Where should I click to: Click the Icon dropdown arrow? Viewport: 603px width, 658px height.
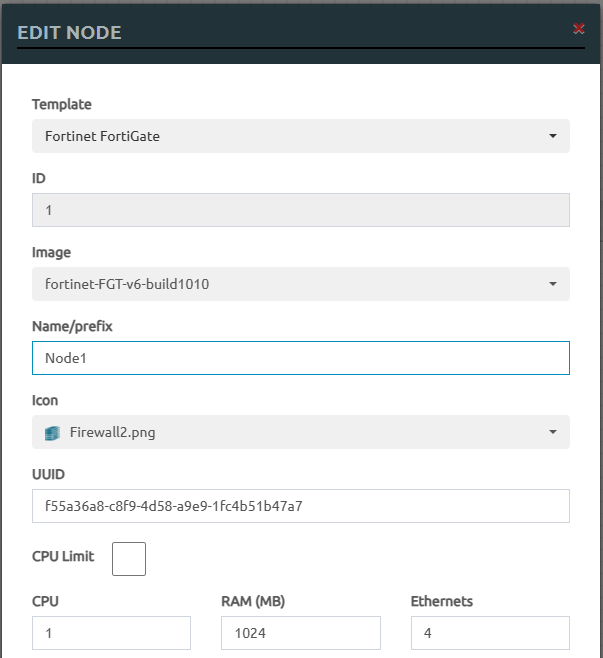(553, 432)
